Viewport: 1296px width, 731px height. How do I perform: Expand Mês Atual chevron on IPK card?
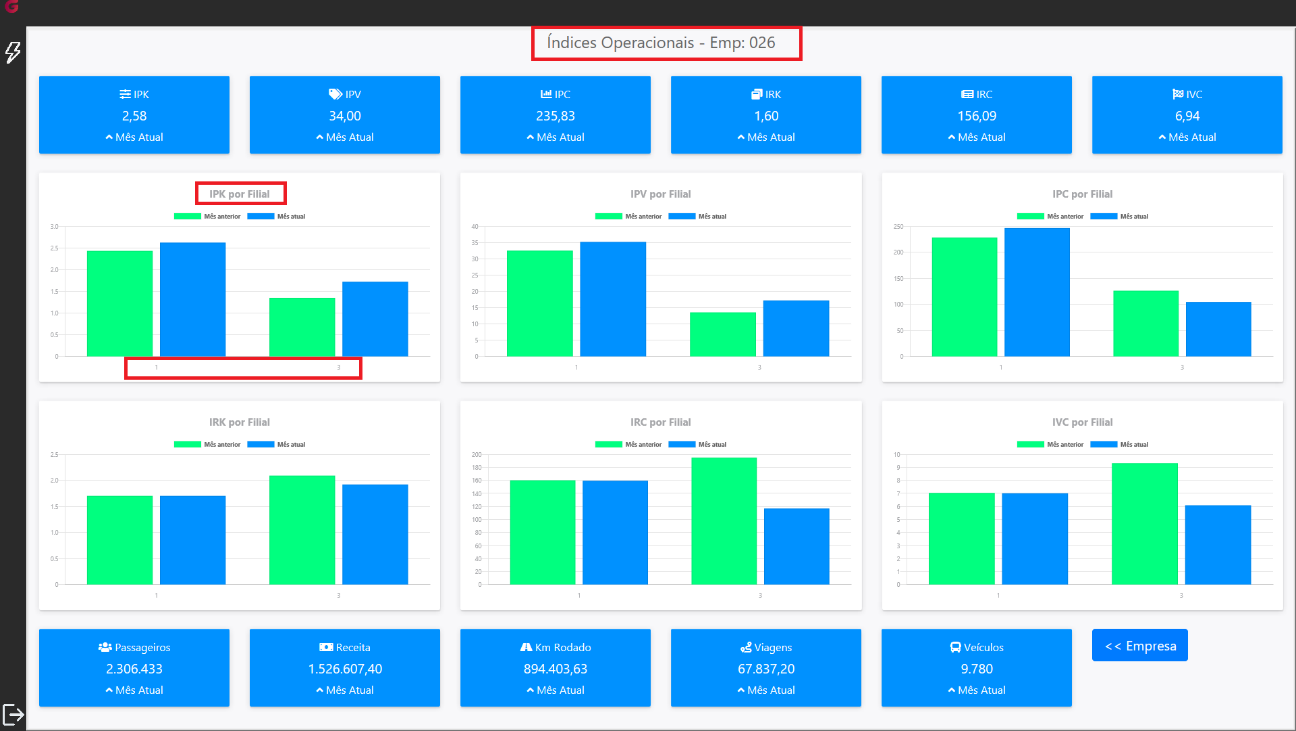pos(109,137)
